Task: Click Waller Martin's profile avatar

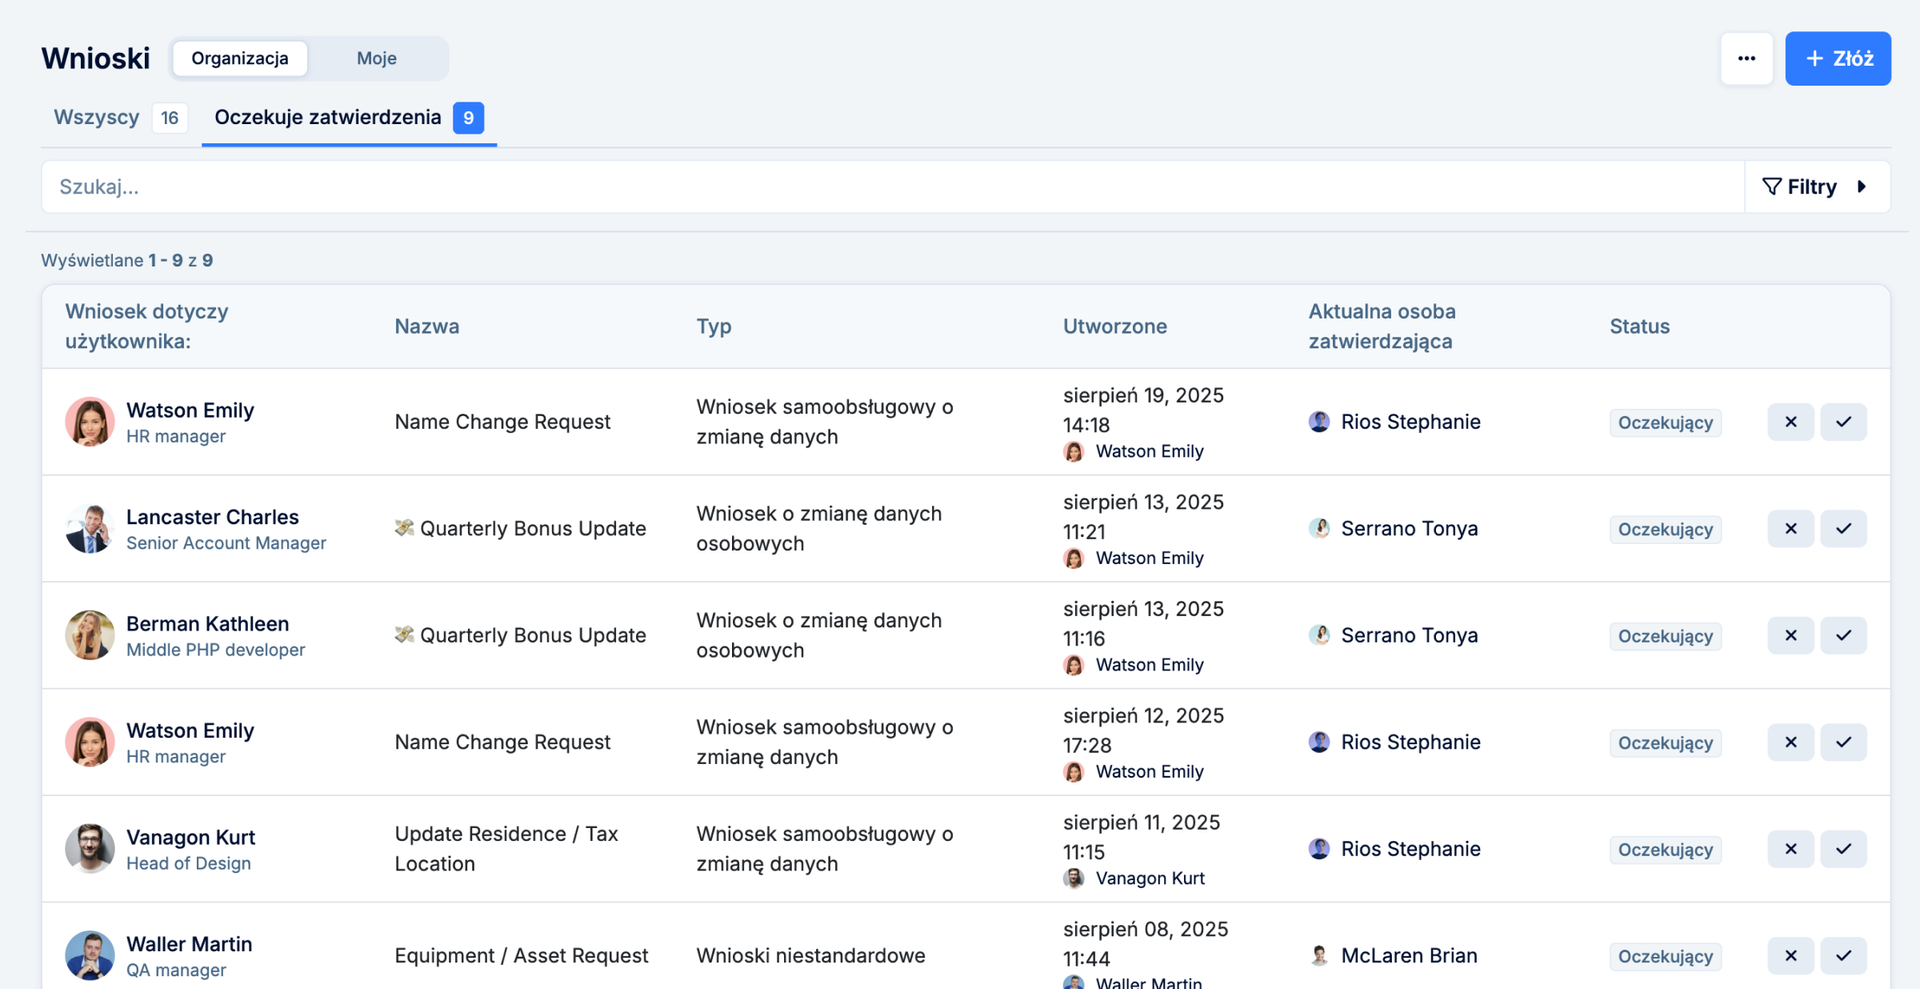Action: tap(90, 956)
